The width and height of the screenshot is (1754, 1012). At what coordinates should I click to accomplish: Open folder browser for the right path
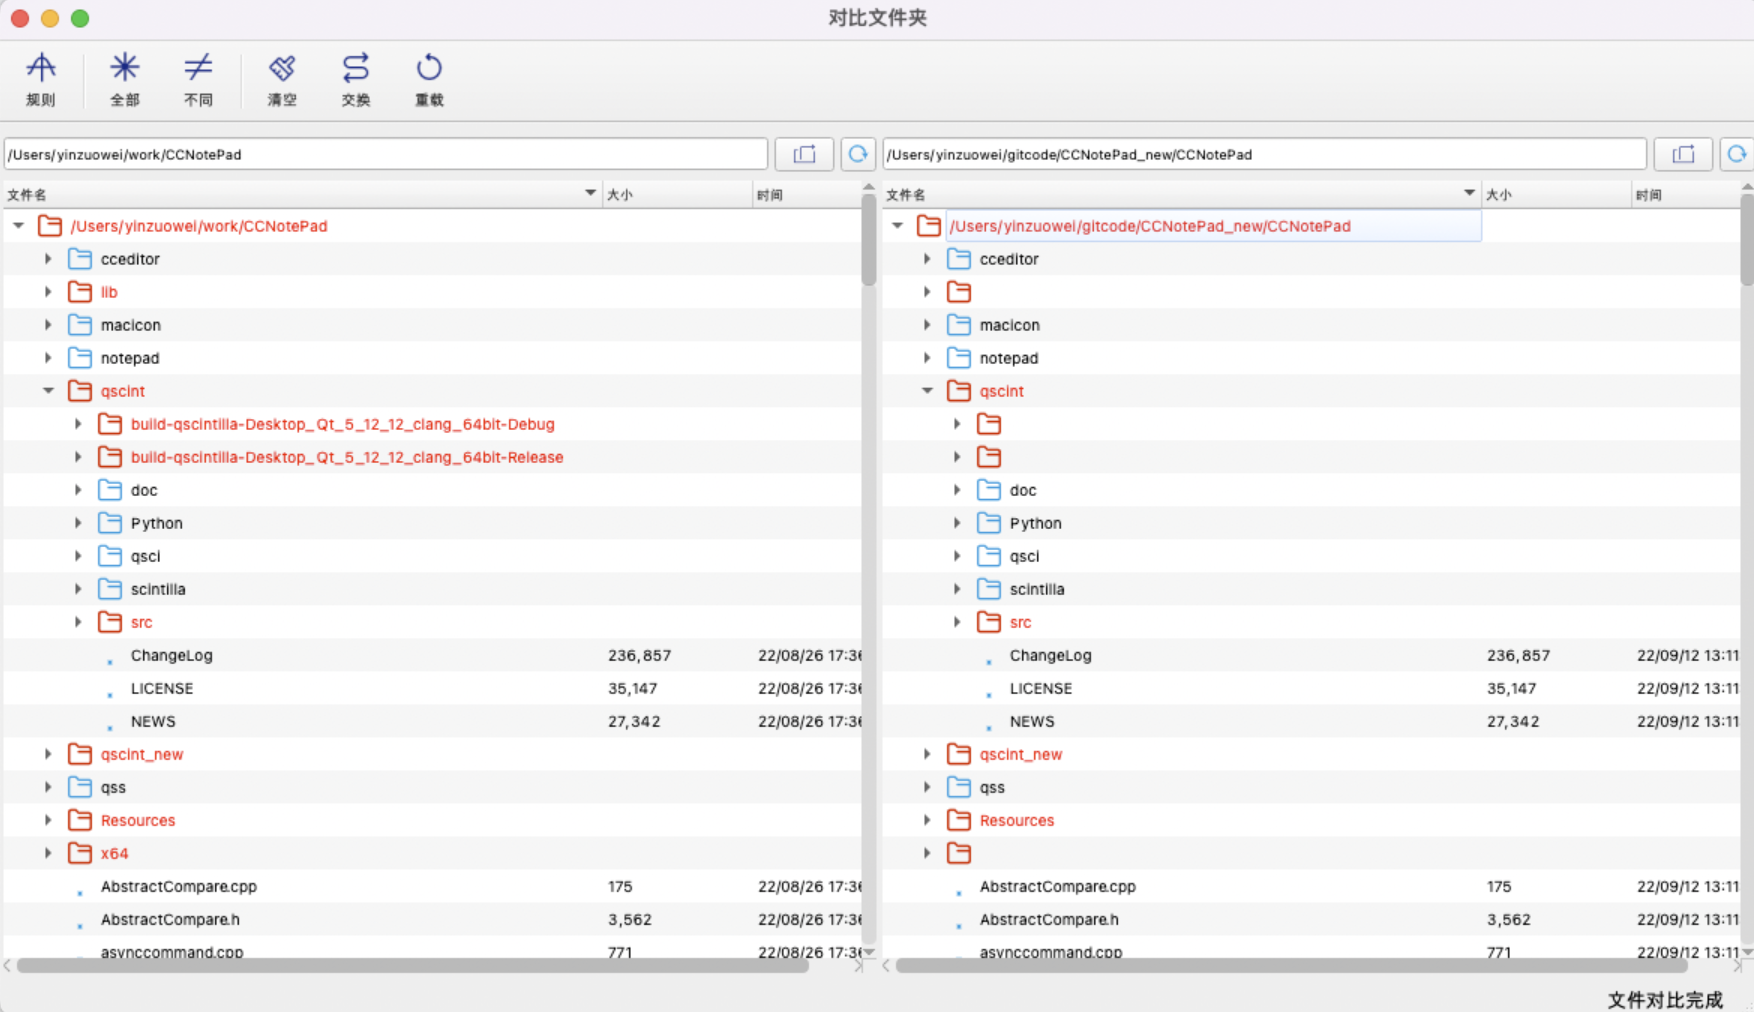(x=1683, y=154)
